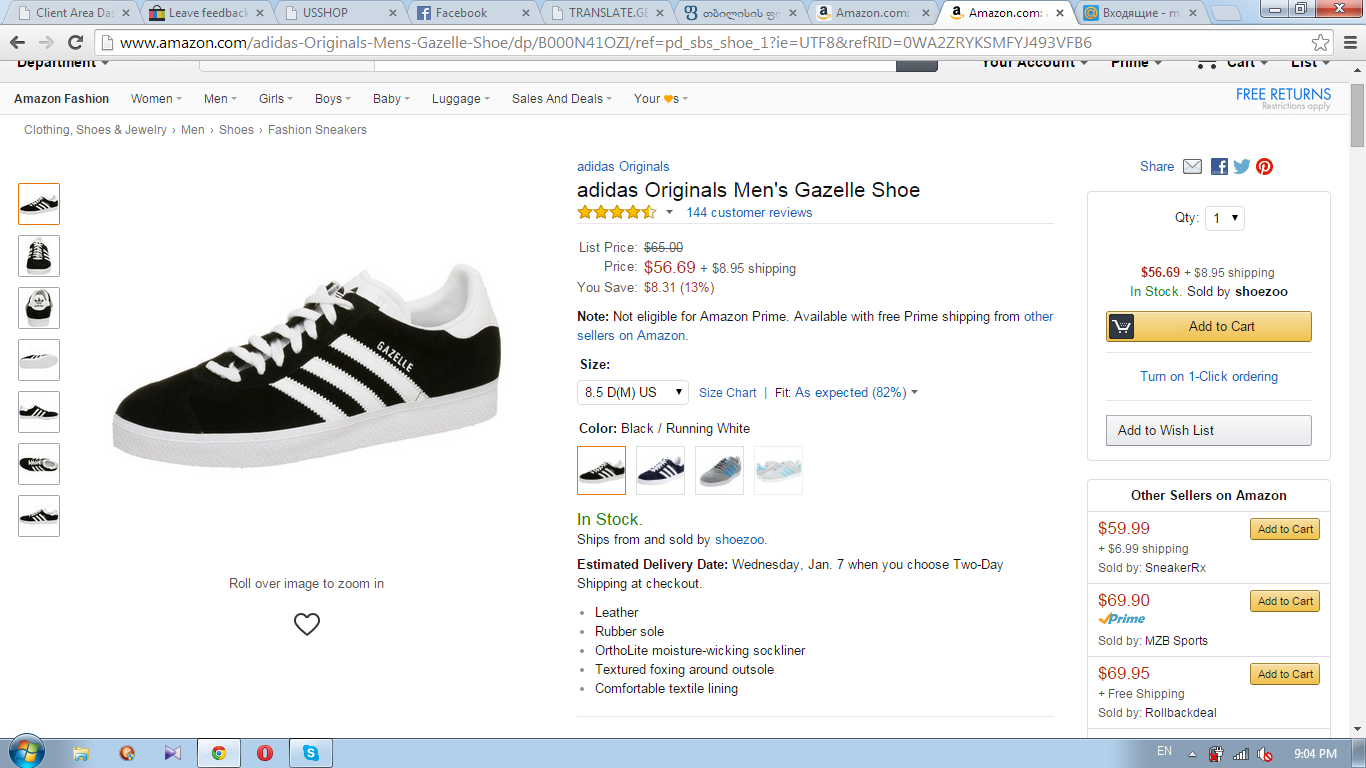Viewport: 1366px width, 768px height.
Task: Reload the page with refresh icon
Action: pos(75,43)
